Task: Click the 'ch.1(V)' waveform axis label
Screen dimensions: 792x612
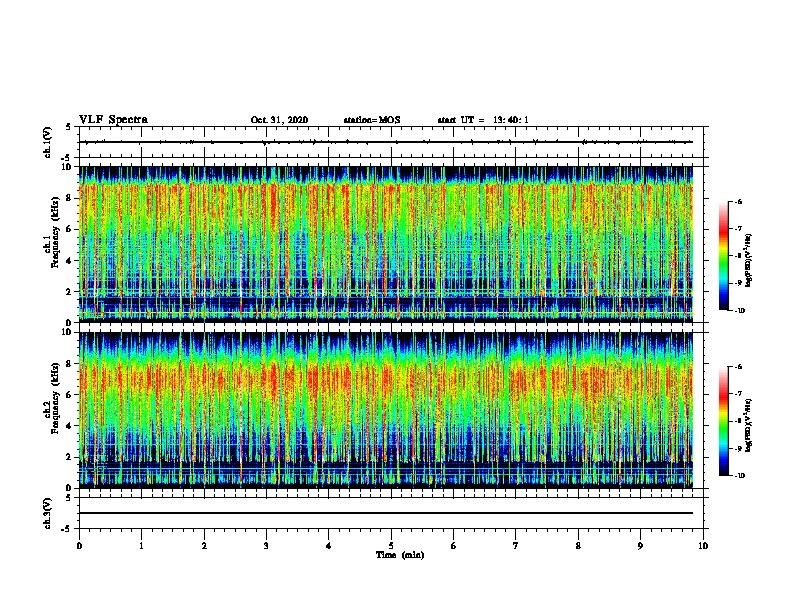Action: [x=48, y=142]
